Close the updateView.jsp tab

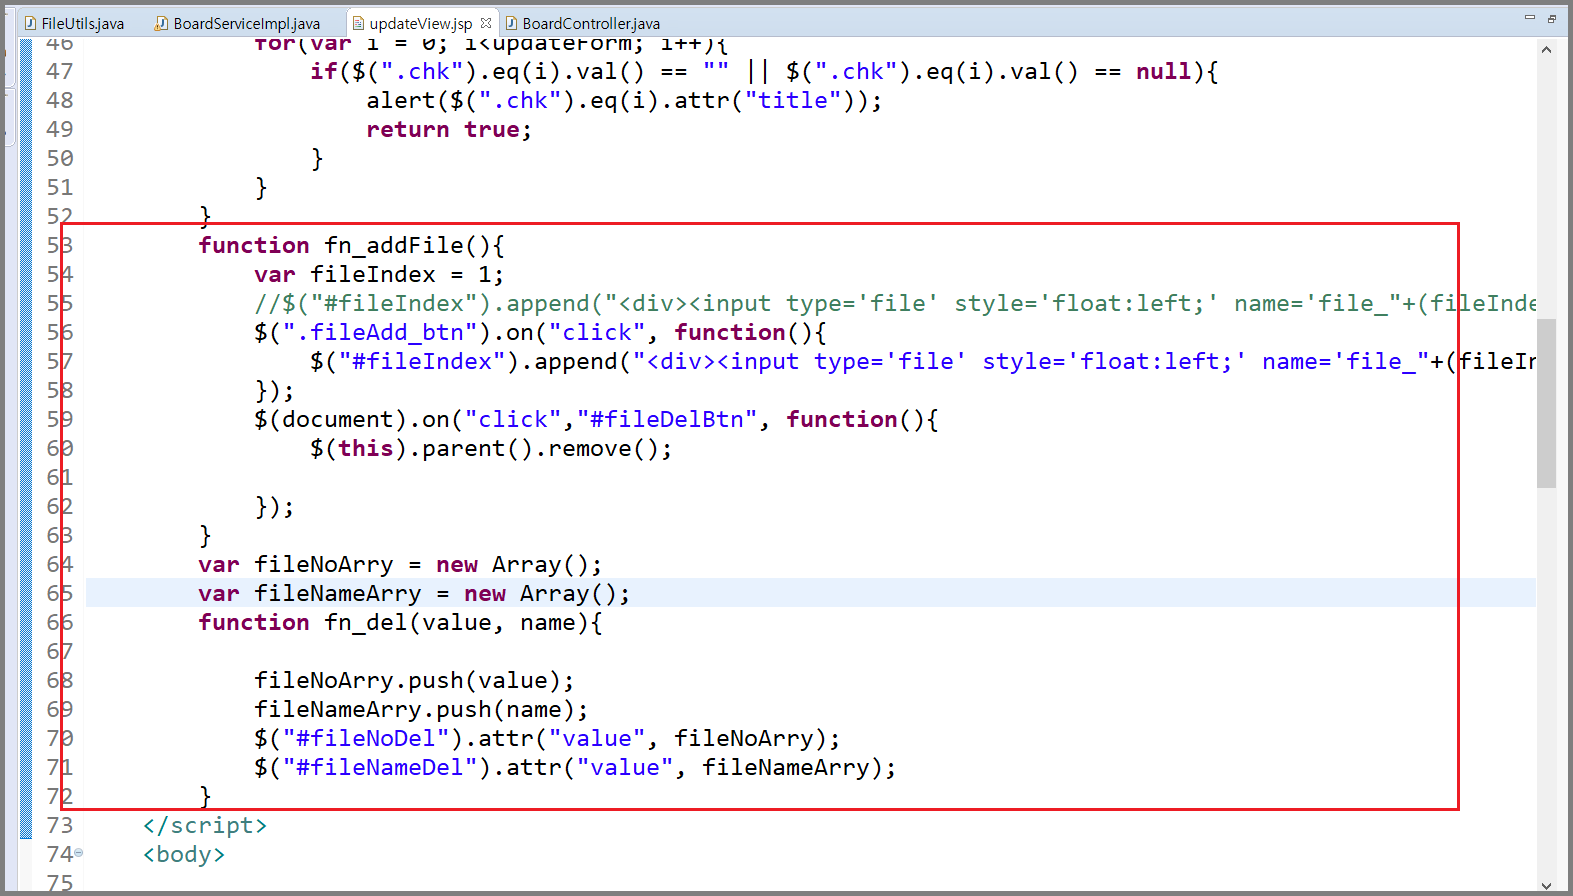[486, 23]
